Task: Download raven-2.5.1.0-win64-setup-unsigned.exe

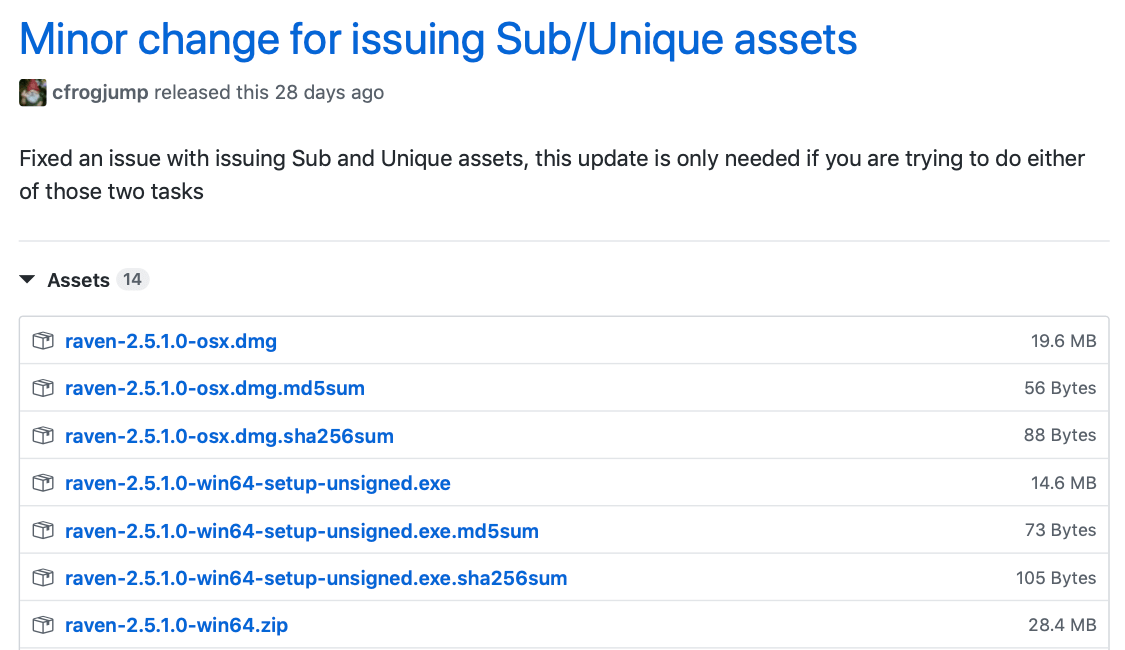Action: pos(257,483)
